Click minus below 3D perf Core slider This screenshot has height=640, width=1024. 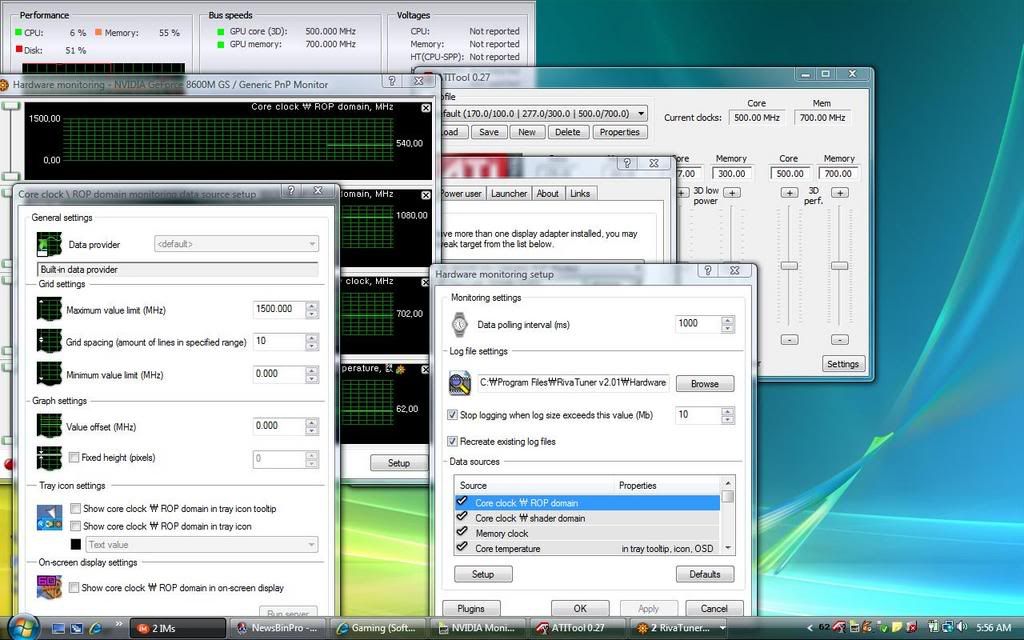click(x=789, y=340)
